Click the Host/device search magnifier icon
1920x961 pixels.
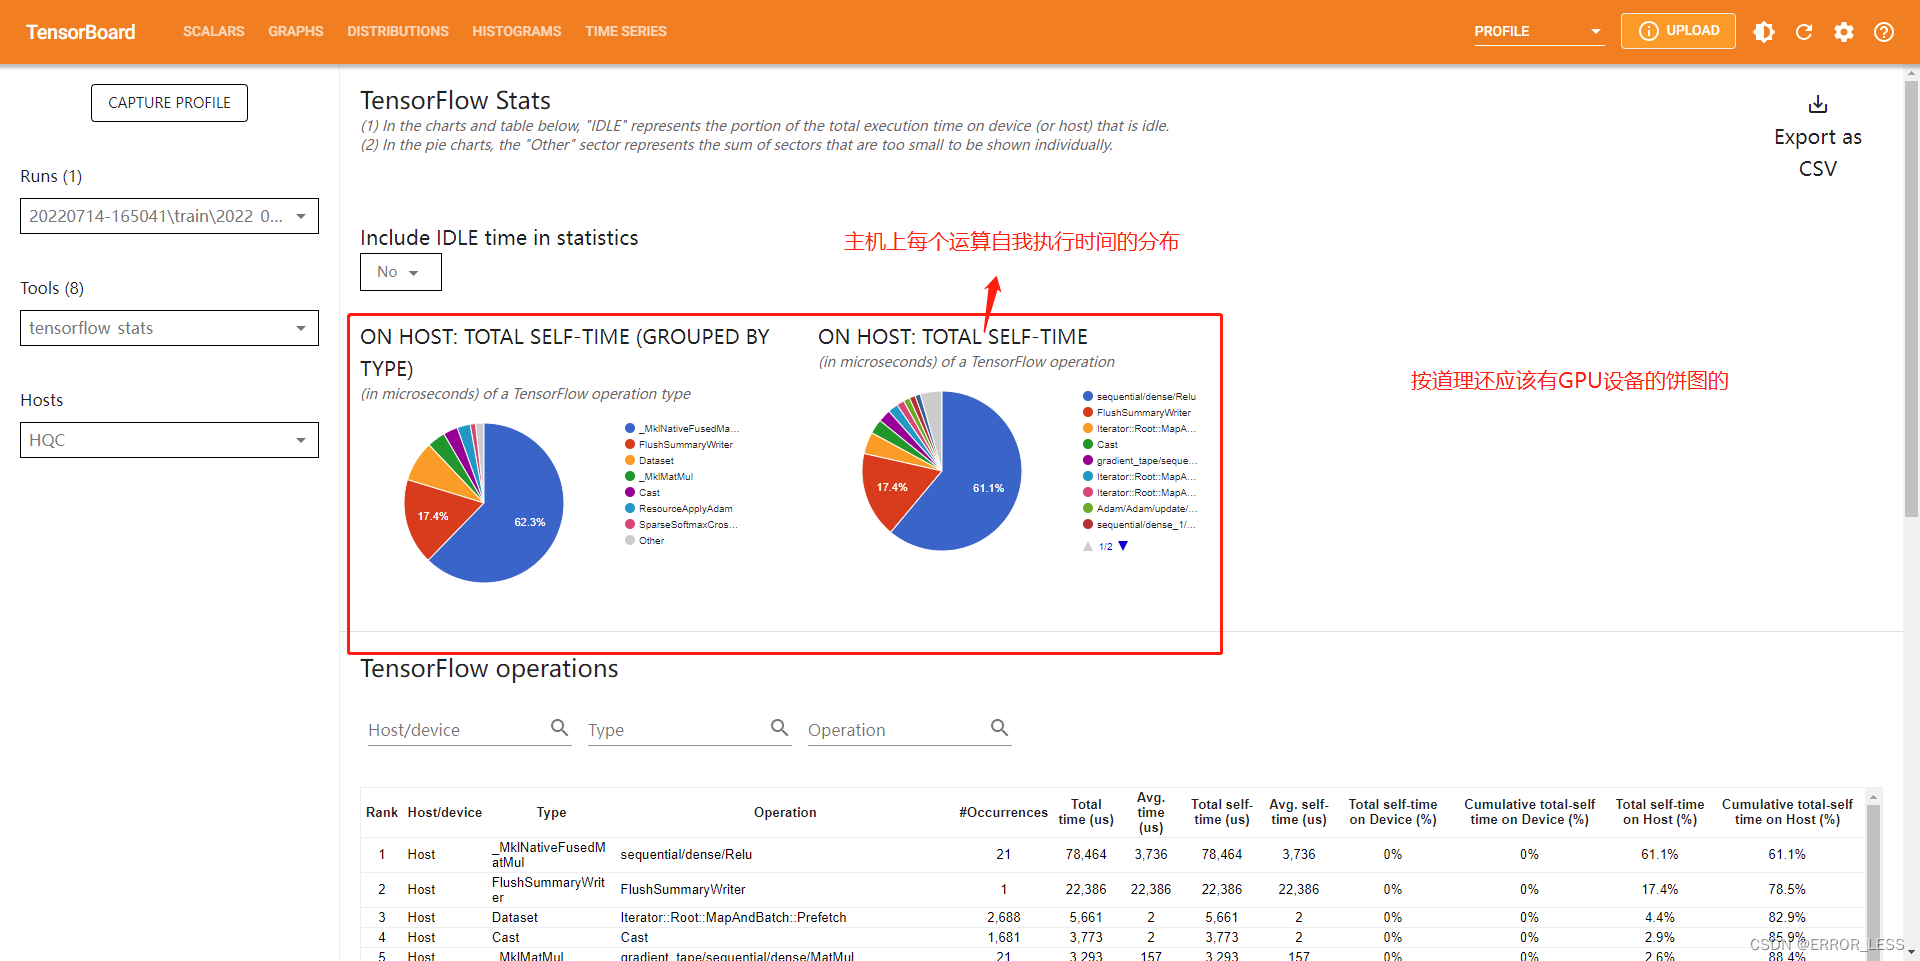coord(560,727)
